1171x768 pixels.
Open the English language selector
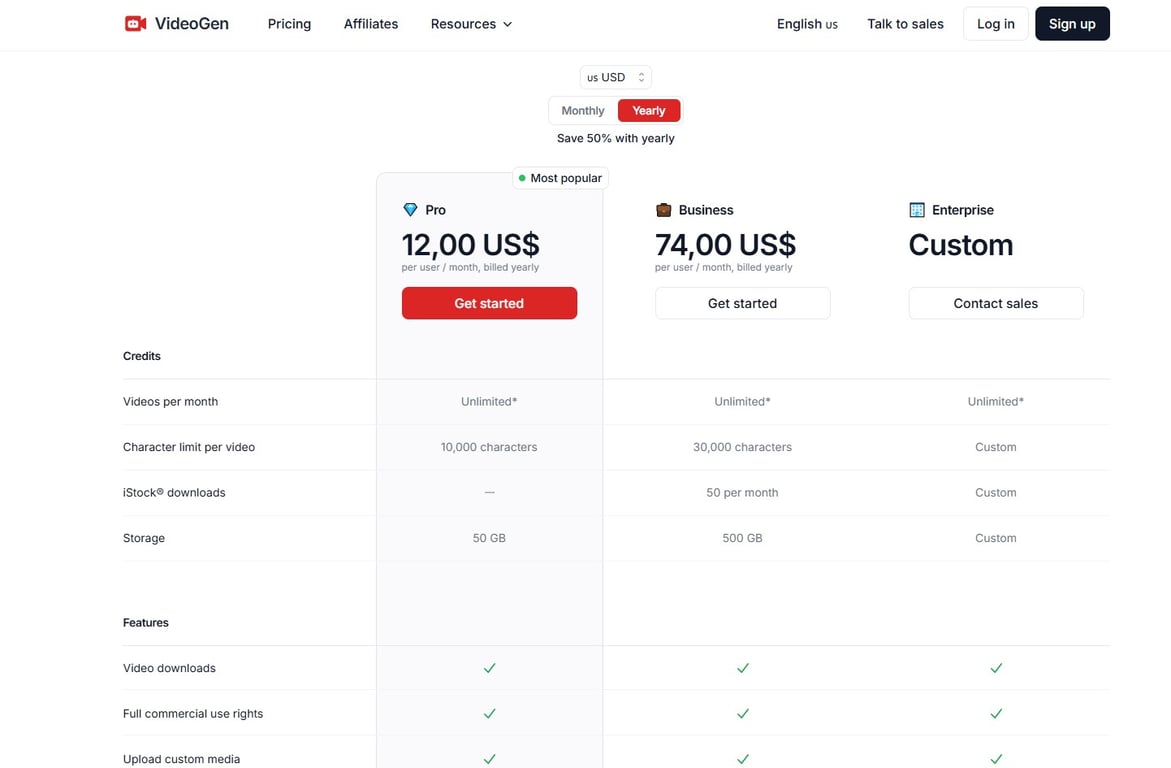807,24
